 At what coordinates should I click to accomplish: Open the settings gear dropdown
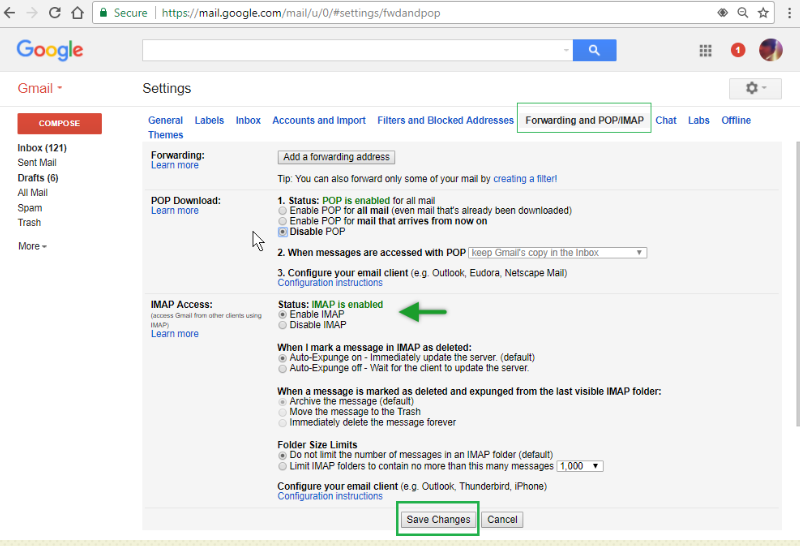click(757, 89)
